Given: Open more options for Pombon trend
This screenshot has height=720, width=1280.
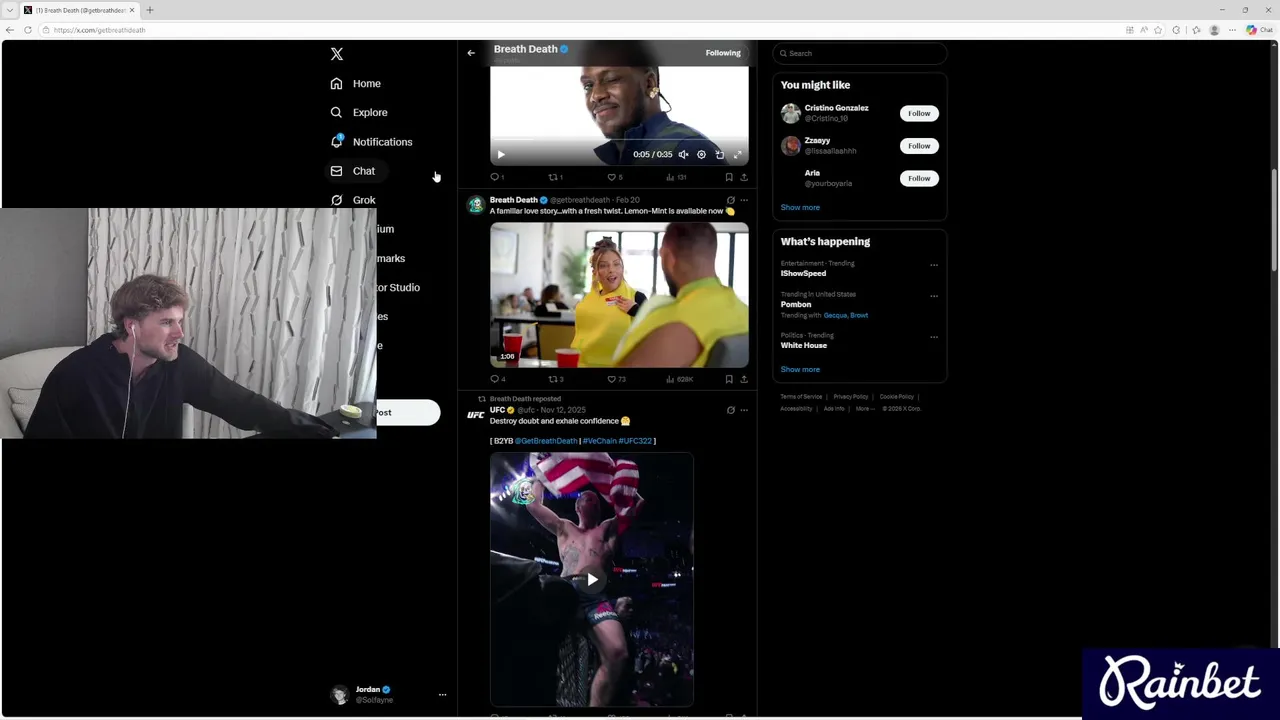Looking at the screenshot, I should point(934,296).
